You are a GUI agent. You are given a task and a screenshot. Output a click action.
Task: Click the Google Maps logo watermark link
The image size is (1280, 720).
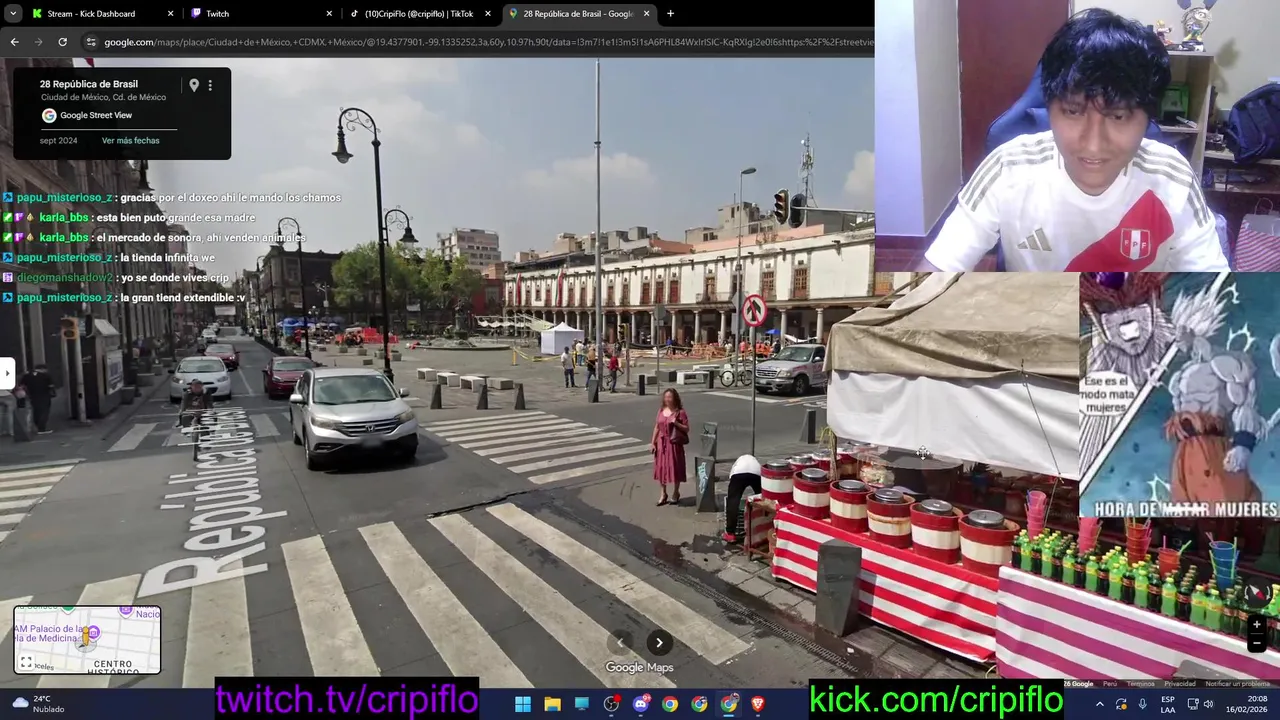(639, 667)
